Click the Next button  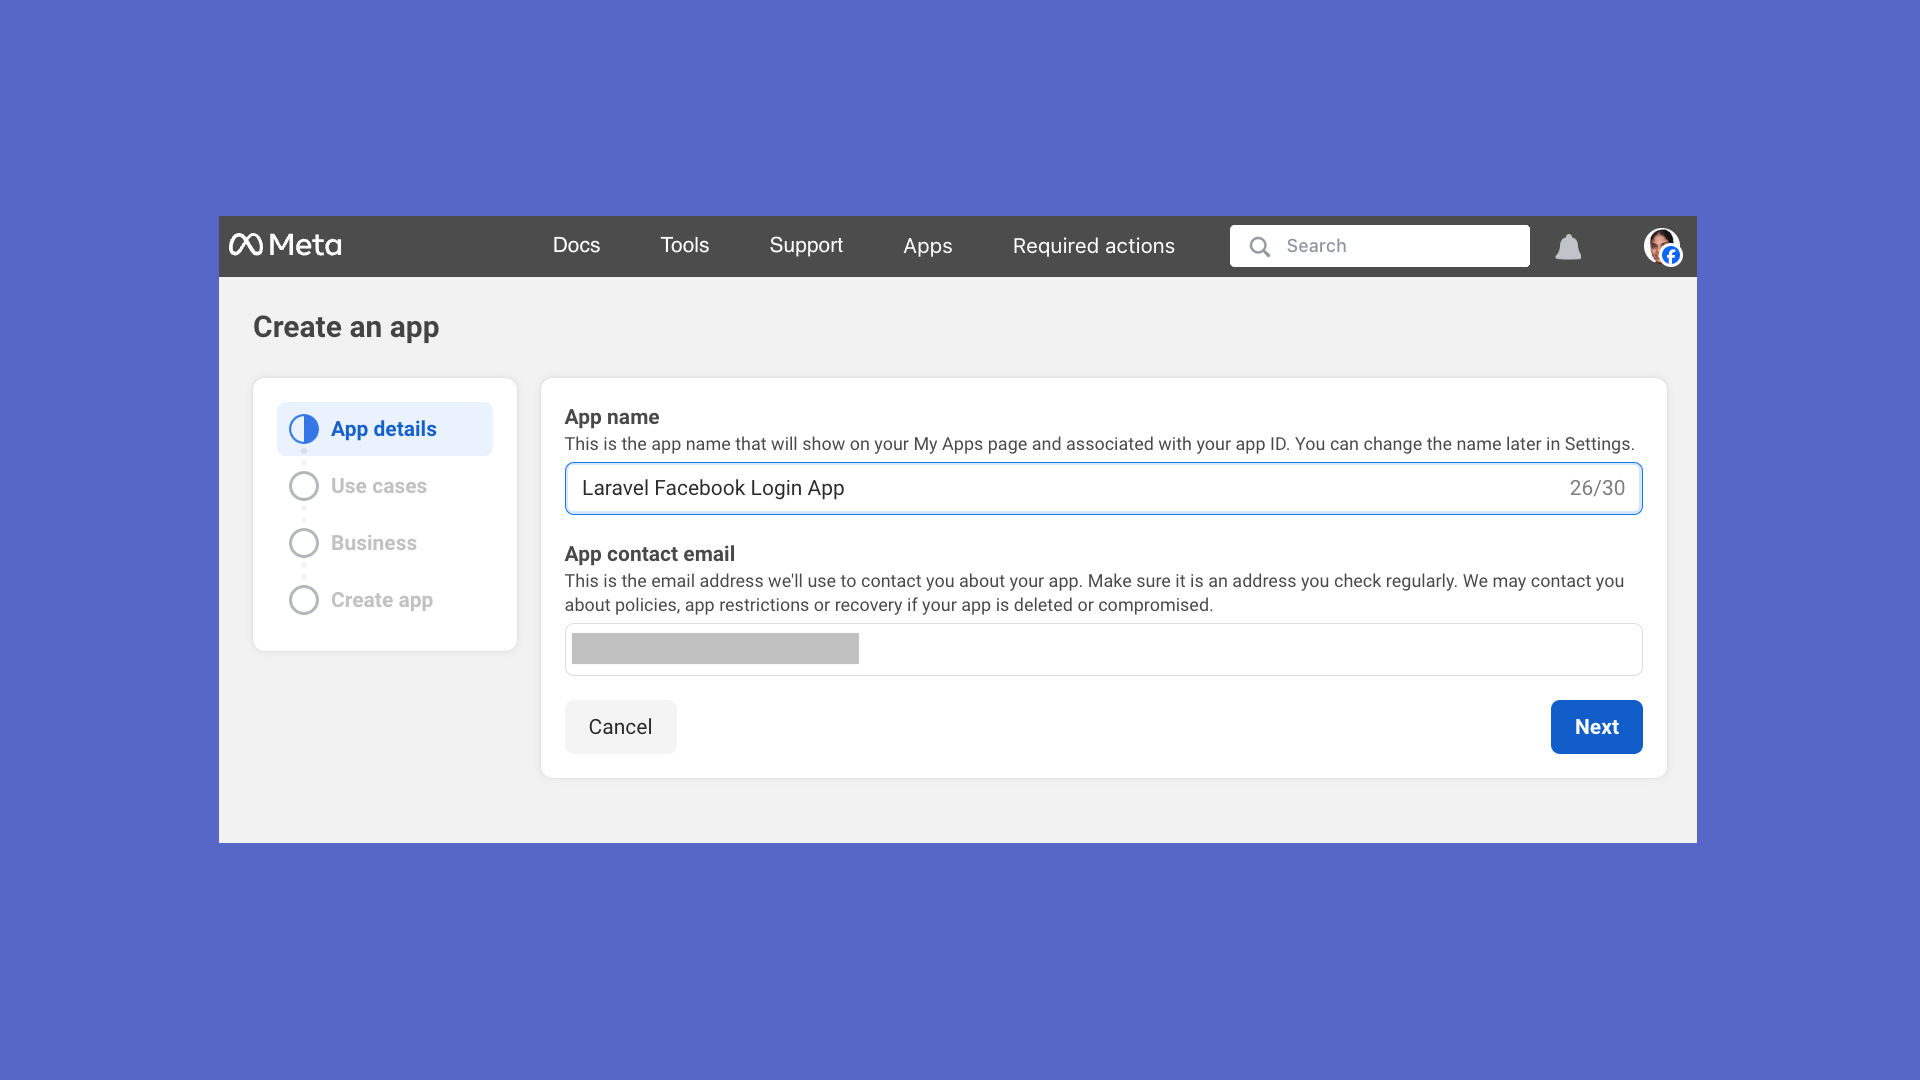tap(1596, 727)
